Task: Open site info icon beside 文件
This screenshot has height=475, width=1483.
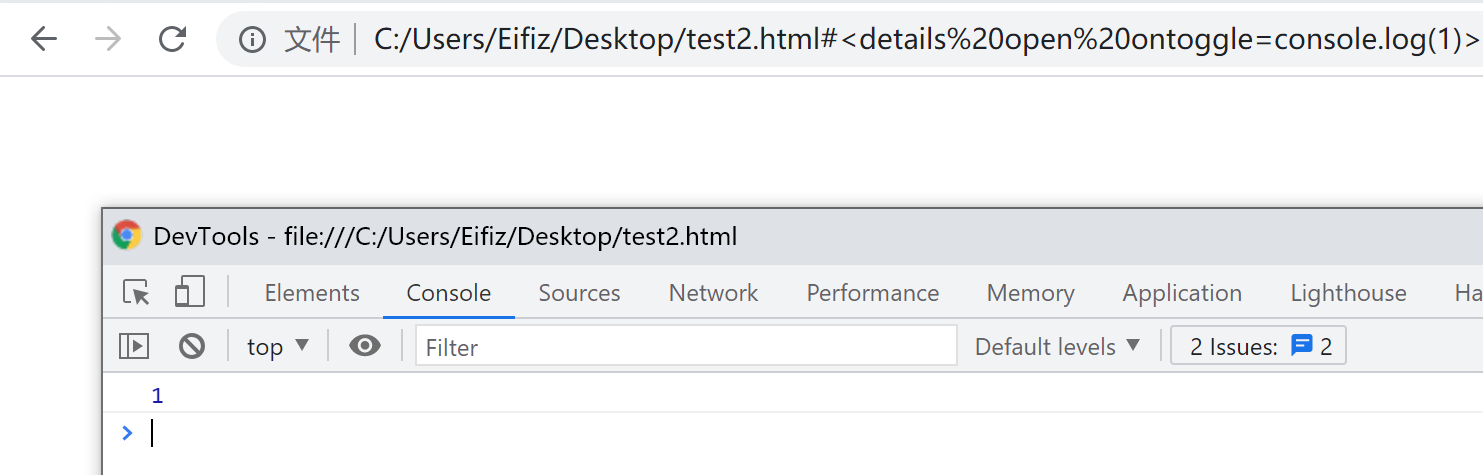Action: pos(253,40)
